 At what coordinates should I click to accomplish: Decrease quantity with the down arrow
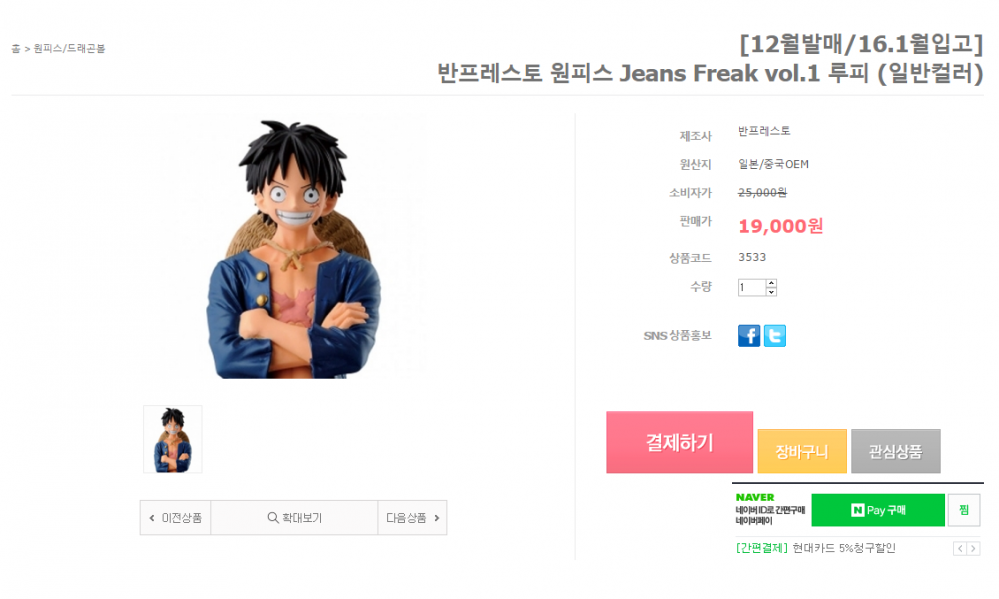(x=771, y=292)
